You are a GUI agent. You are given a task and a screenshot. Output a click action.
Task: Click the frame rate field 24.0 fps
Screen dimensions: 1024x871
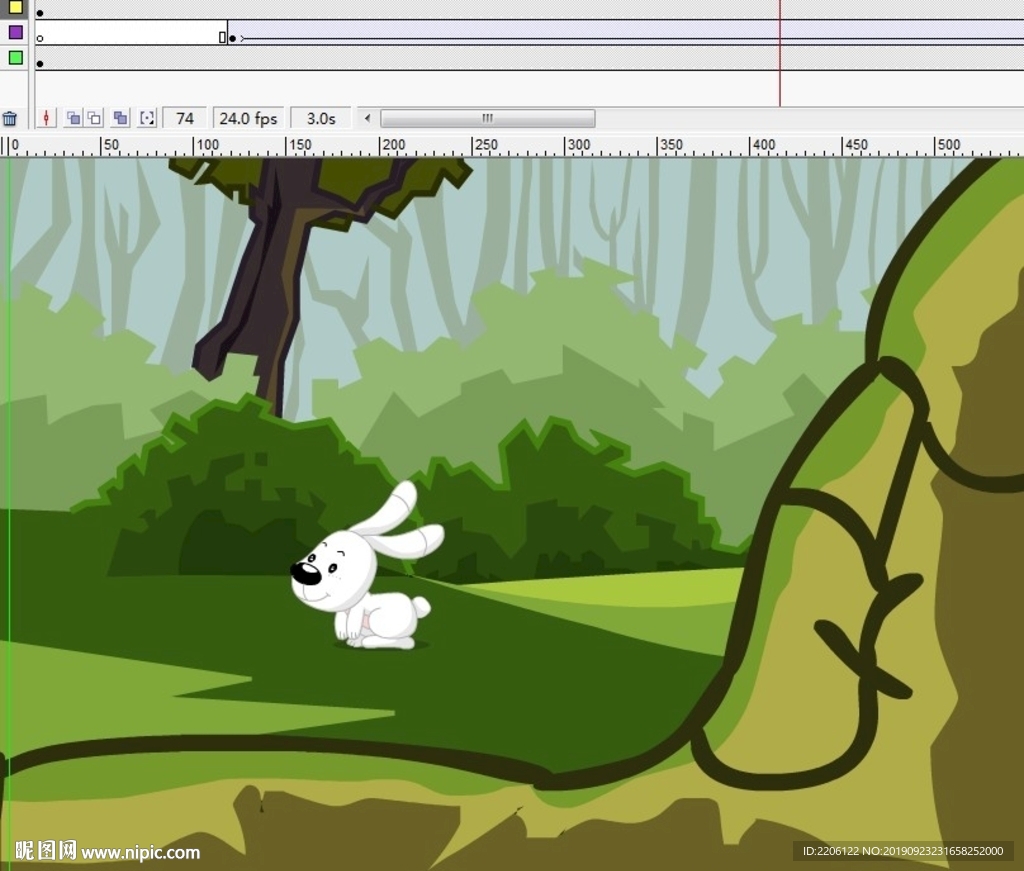click(x=248, y=118)
